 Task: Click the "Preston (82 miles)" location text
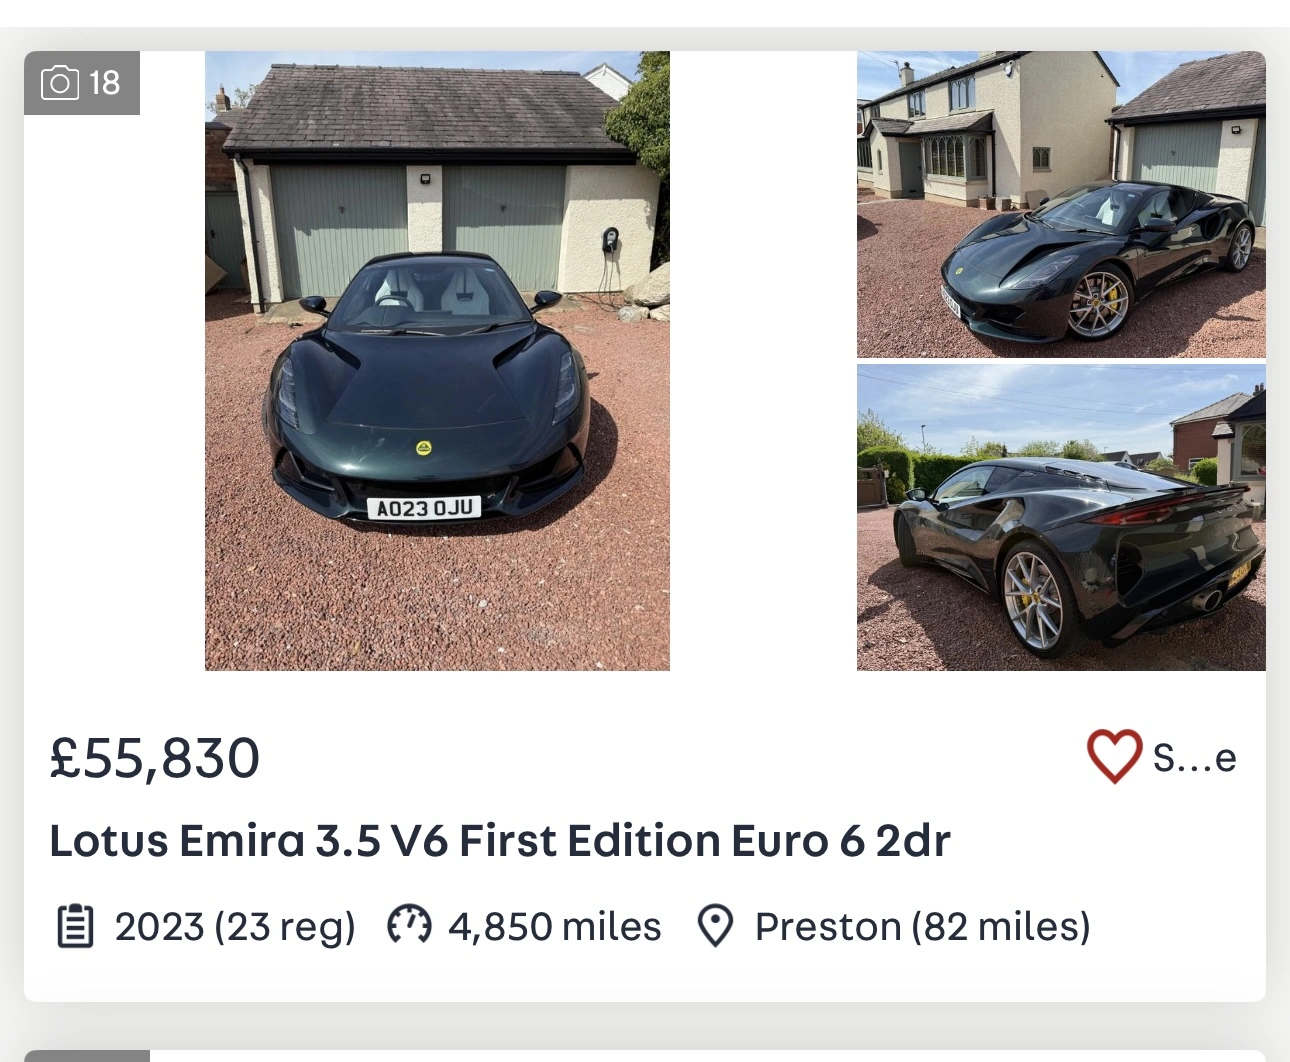pos(922,927)
